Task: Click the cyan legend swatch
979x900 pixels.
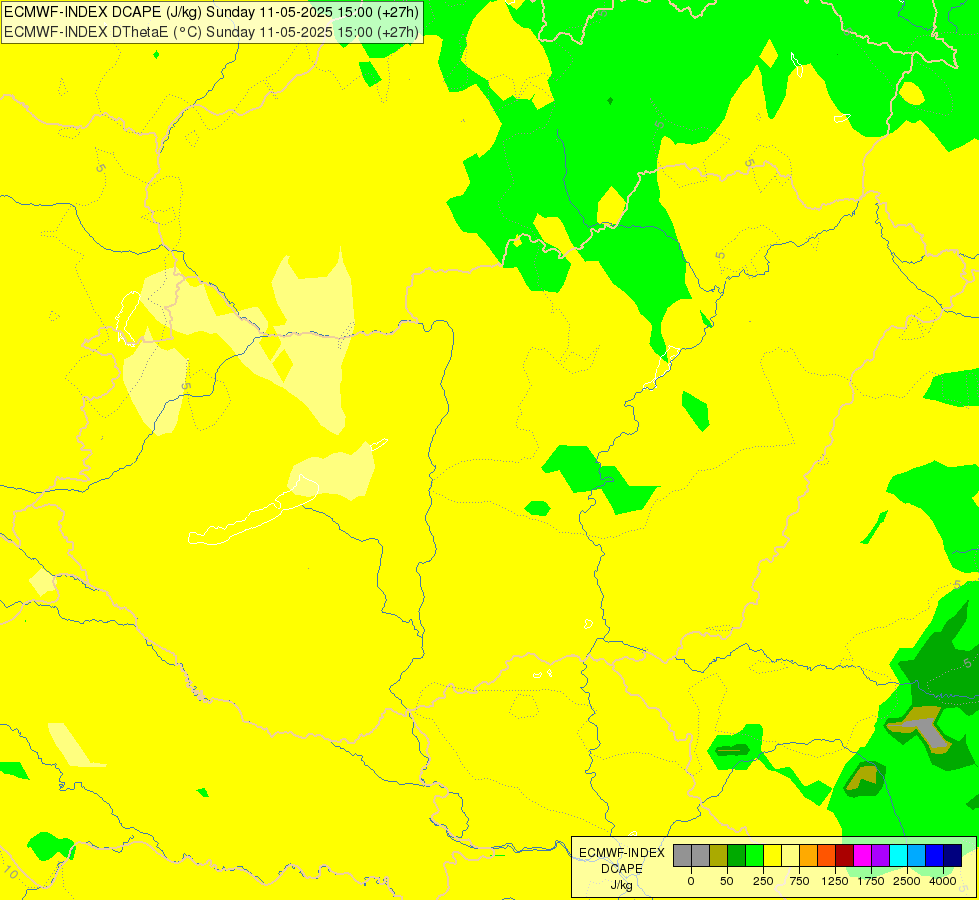Action: tap(898, 856)
